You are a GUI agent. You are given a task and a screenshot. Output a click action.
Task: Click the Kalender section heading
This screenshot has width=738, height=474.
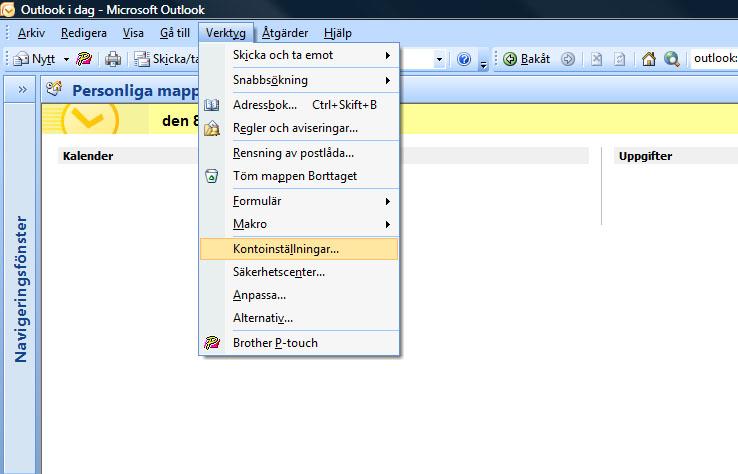pyautogui.click(x=88, y=156)
